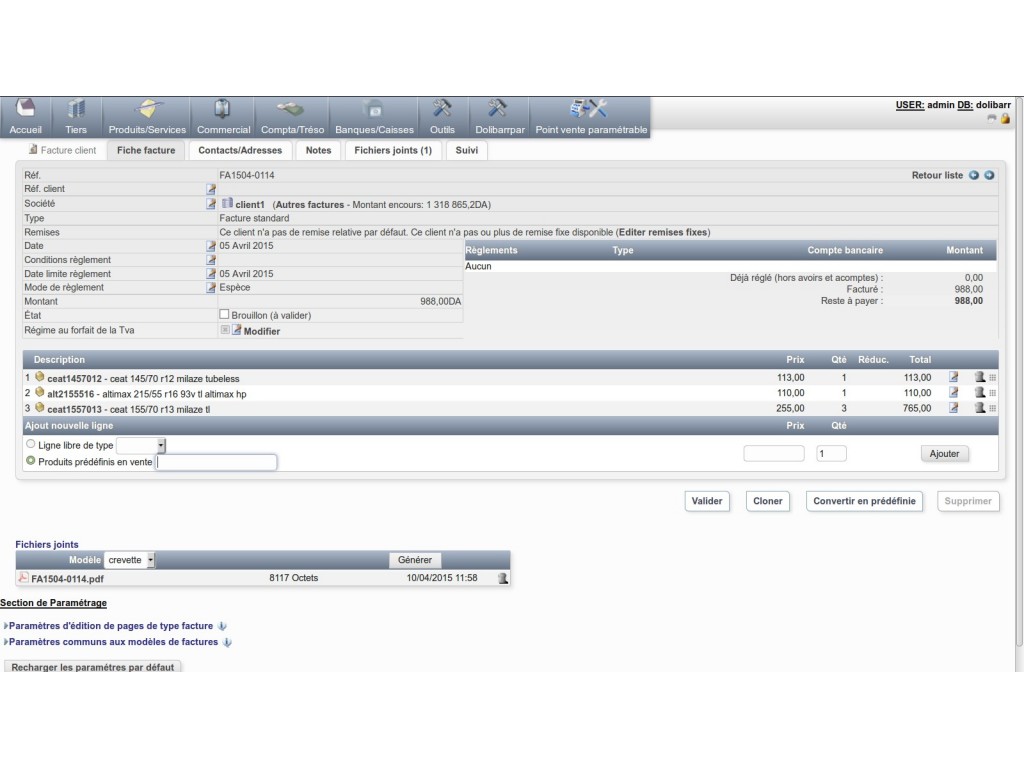Click the lock logout icon
Screen dimensions: 1024x768
[x=1005, y=118]
